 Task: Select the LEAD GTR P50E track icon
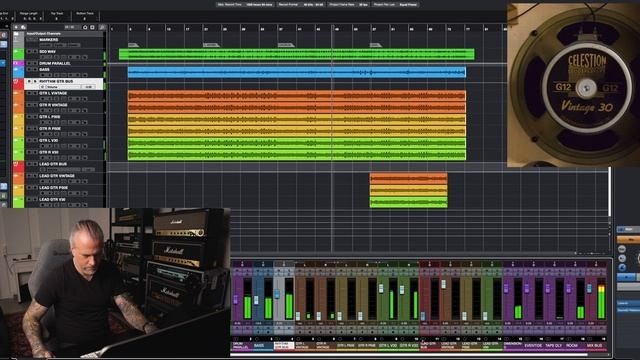click(18, 191)
